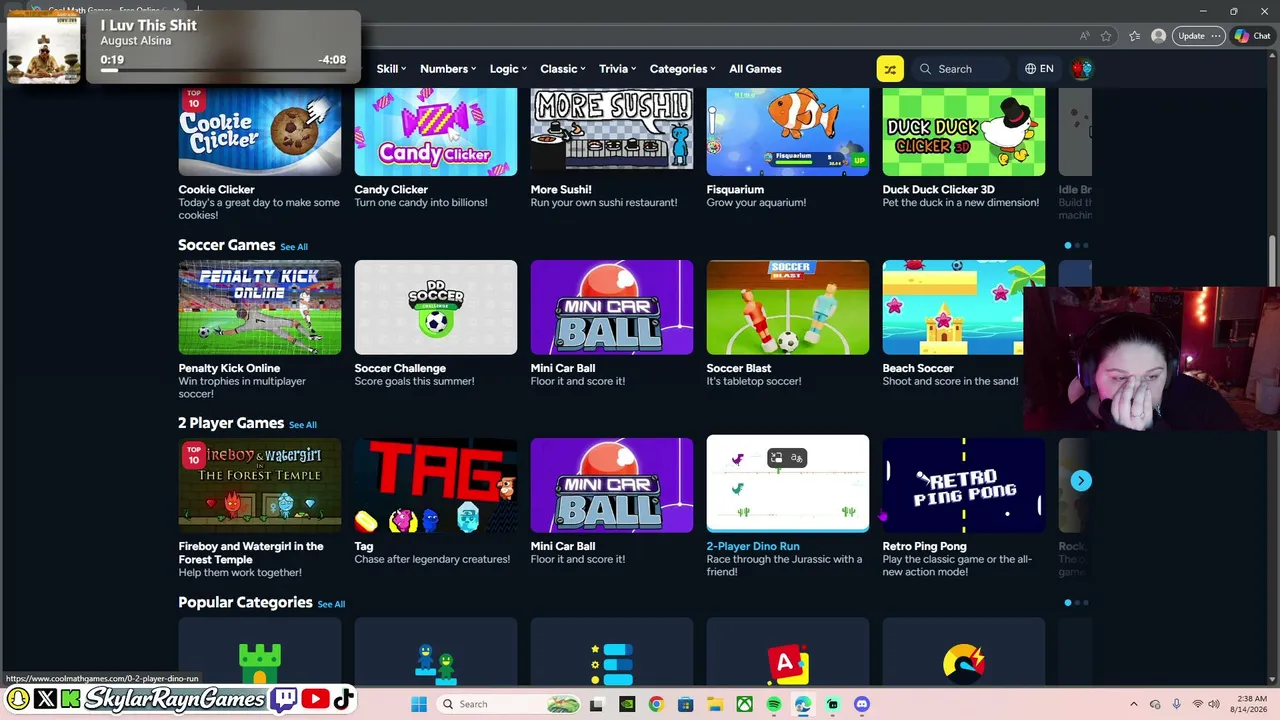Expand the Logic menu dropdown
This screenshot has height=720, width=1280.
coord(510,69)
